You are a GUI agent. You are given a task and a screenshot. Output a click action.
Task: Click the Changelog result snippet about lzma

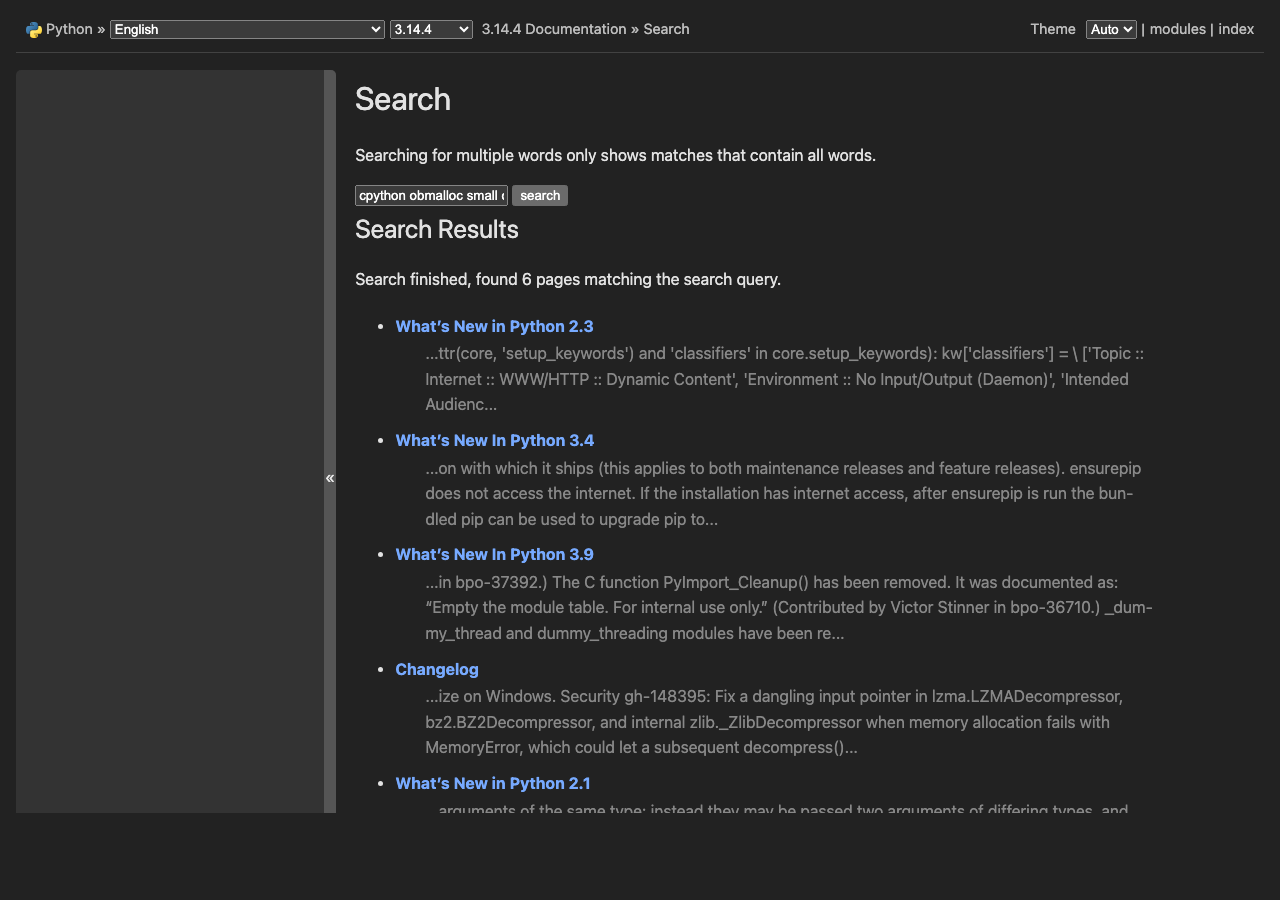click(x=773, y=722)
